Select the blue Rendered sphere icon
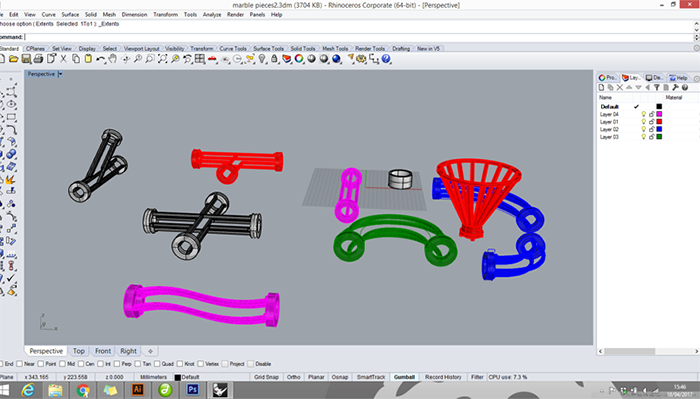The image size is (700, 399). click(336, 59)
